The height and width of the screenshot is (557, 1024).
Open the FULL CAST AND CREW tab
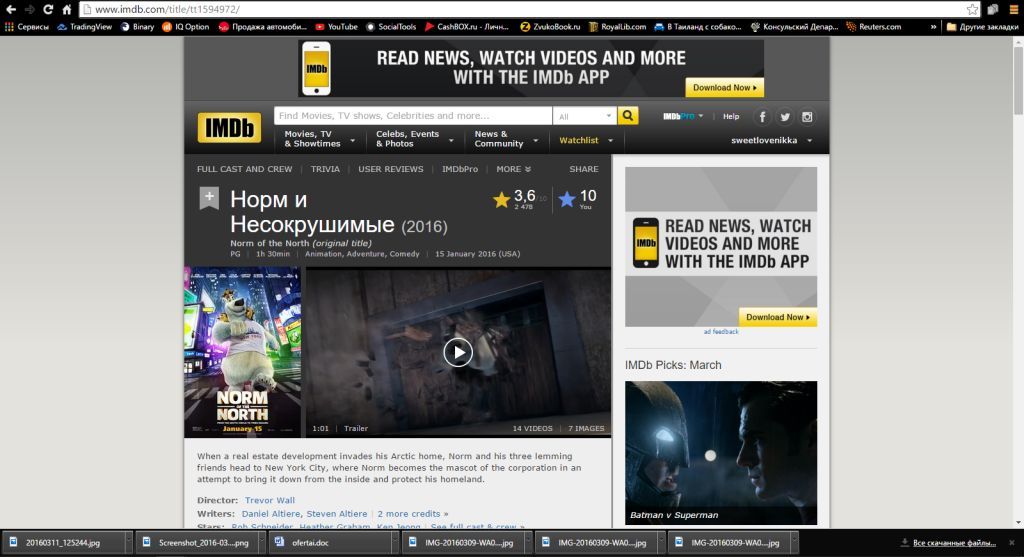(x=244, y=169)
